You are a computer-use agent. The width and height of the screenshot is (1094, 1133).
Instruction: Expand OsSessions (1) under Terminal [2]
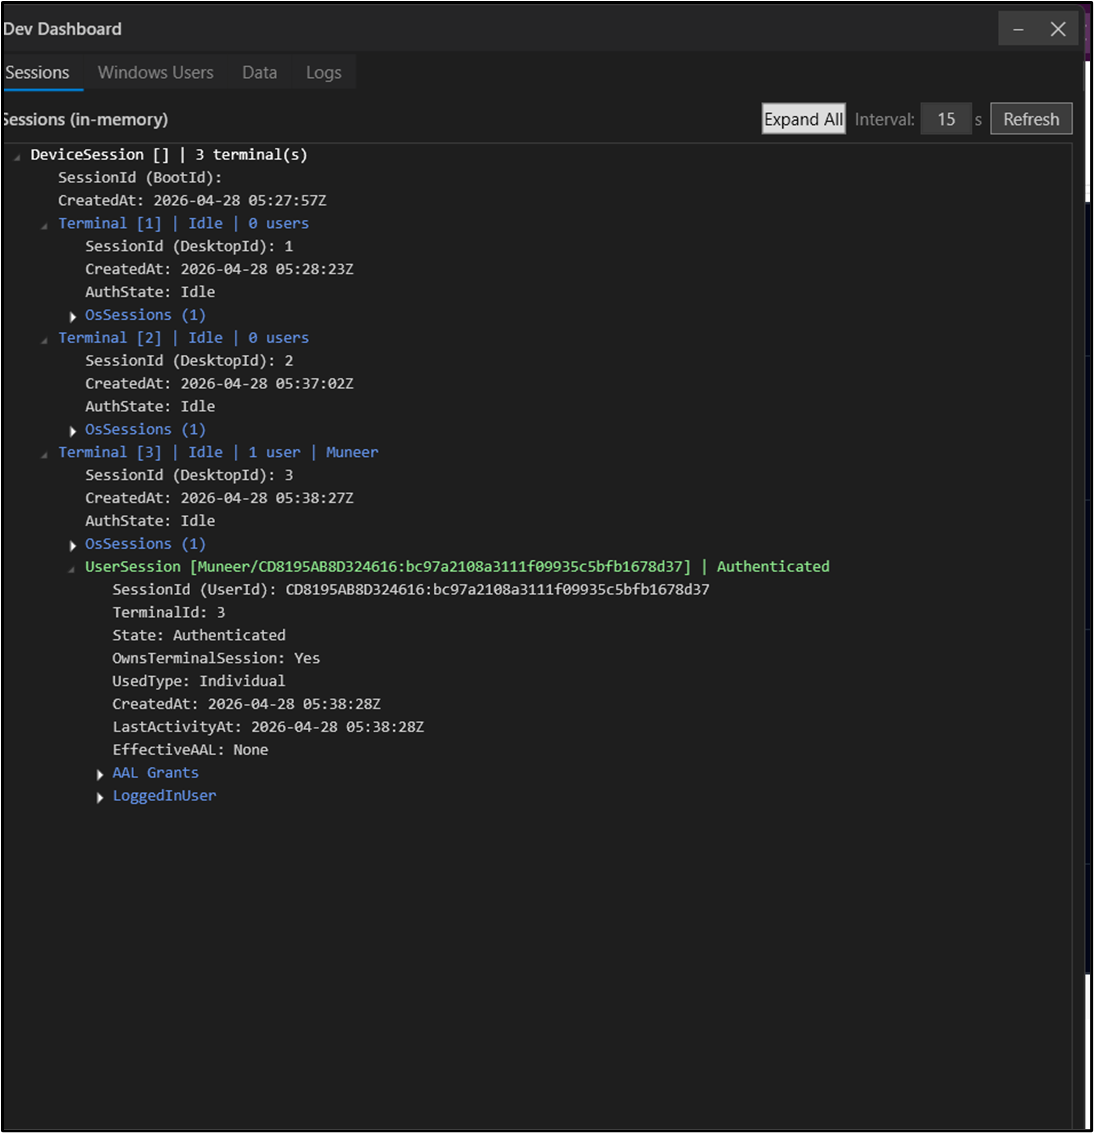click(x=72, y=431)
